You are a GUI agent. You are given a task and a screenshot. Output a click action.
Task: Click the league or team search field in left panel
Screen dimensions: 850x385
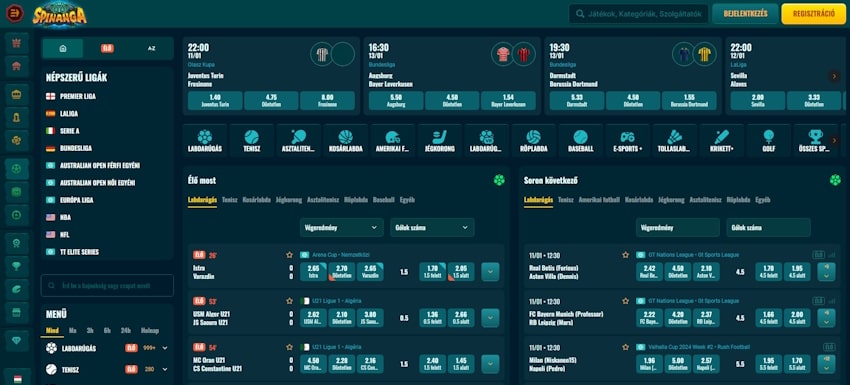pyautogui.click(x=107, y=285)
